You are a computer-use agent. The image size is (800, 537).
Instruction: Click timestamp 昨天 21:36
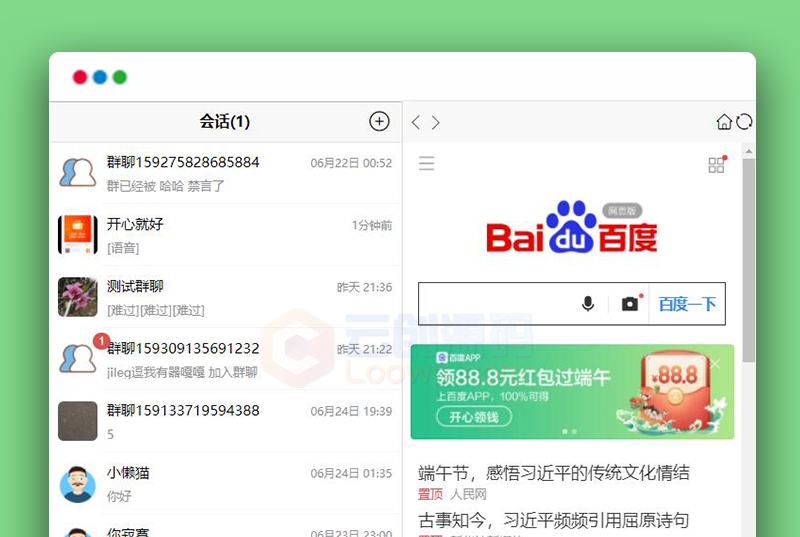click(364, 288)
